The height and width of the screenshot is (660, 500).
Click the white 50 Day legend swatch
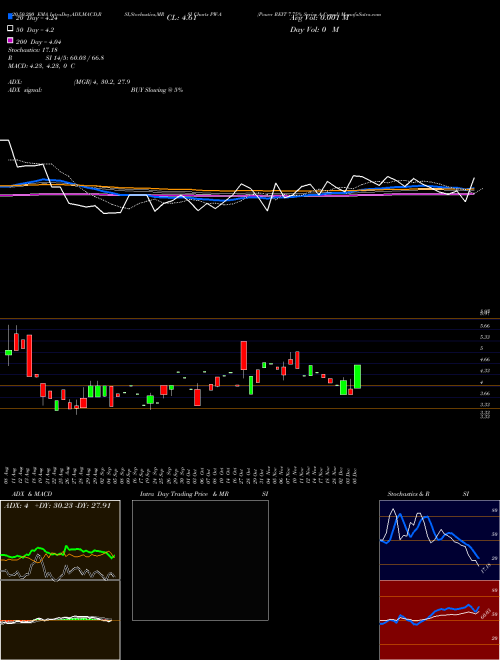click(10, 29)
